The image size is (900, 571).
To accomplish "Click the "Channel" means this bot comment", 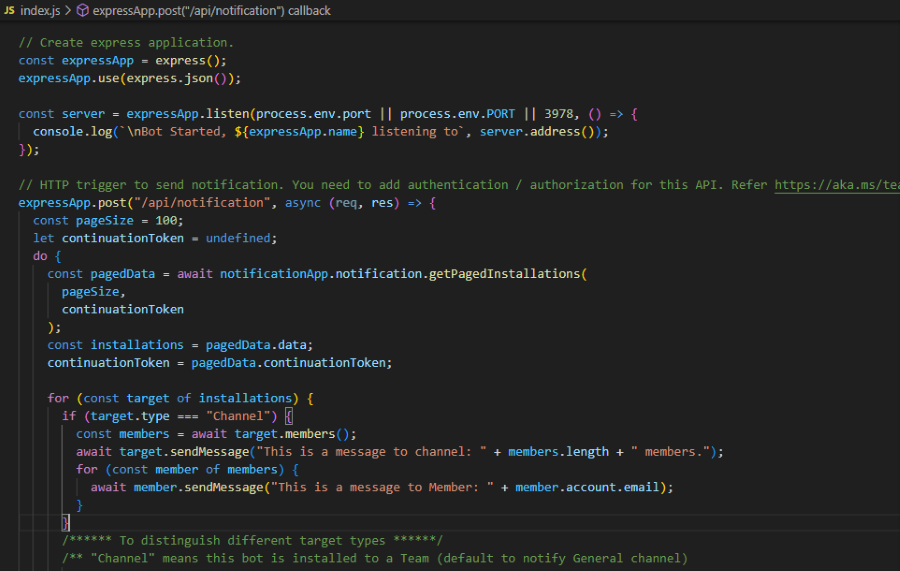I will (x=374, y=558).
